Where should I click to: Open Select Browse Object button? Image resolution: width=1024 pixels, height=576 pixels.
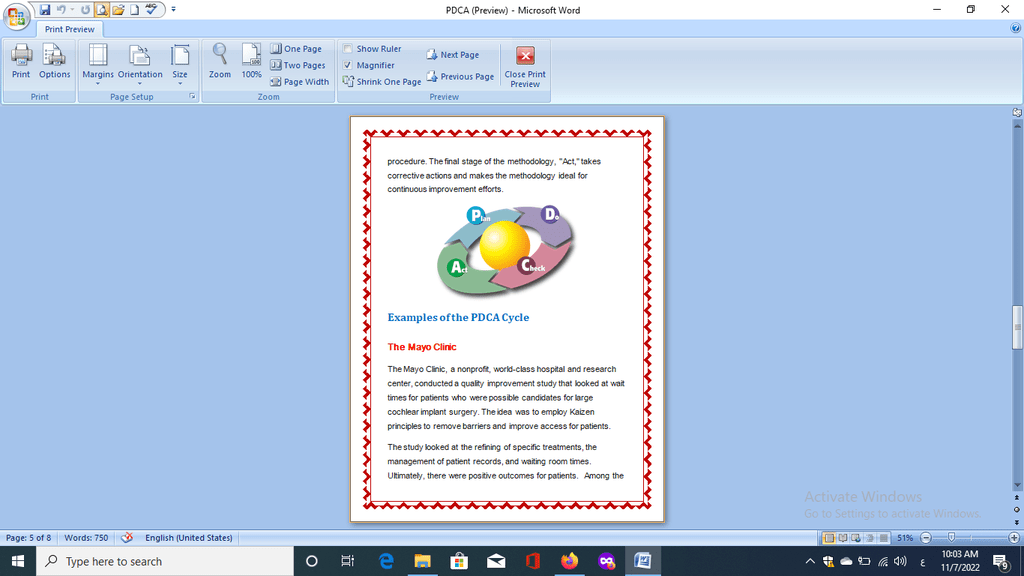[x=1017, y=509]
